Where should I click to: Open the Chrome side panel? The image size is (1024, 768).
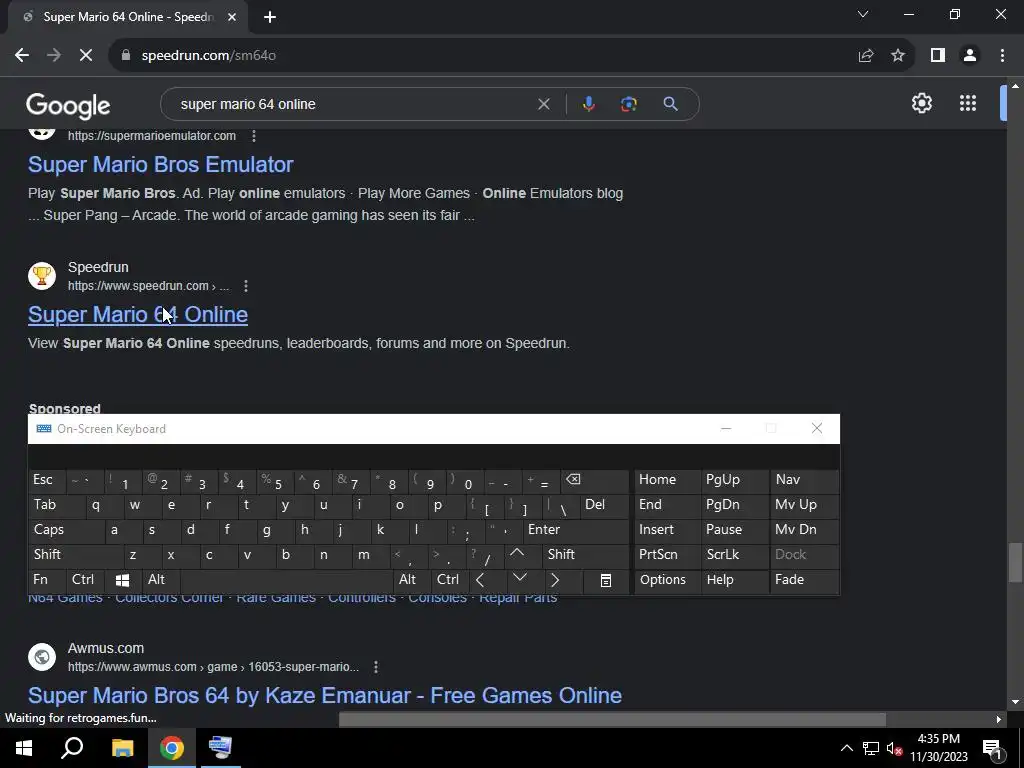(x=938, y=56)
